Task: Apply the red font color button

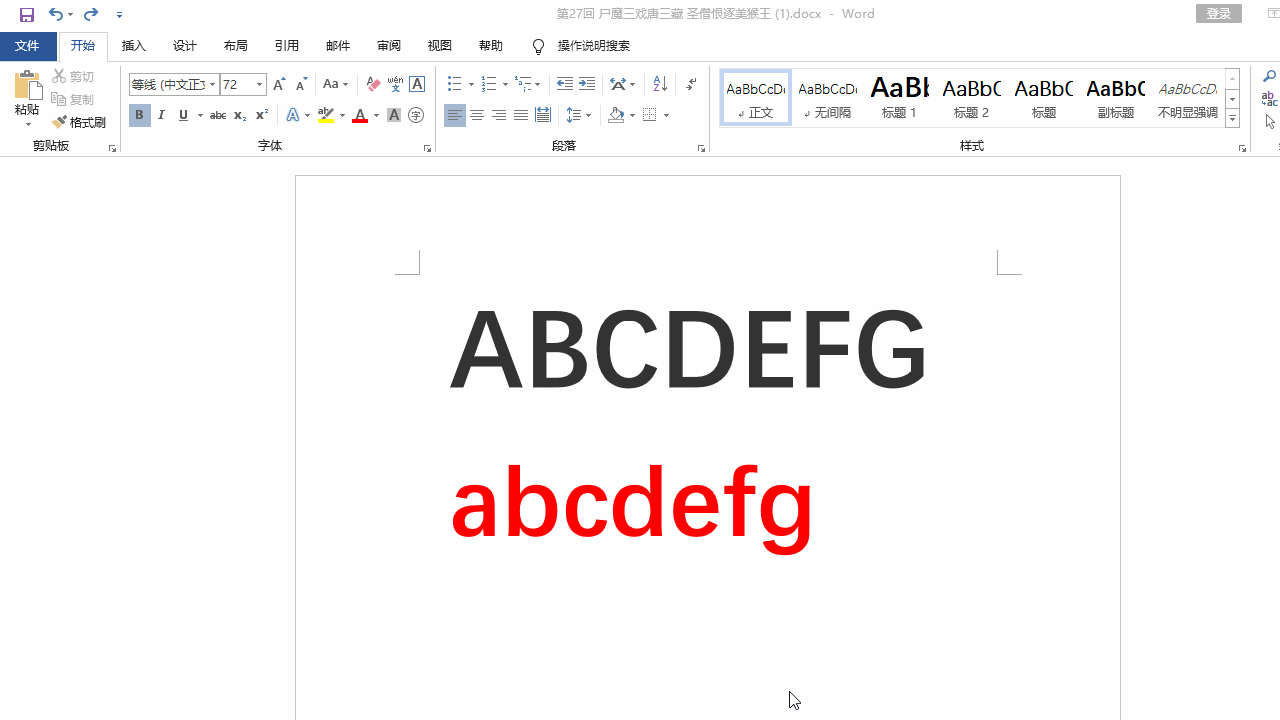Action: (x=360, y=116)
